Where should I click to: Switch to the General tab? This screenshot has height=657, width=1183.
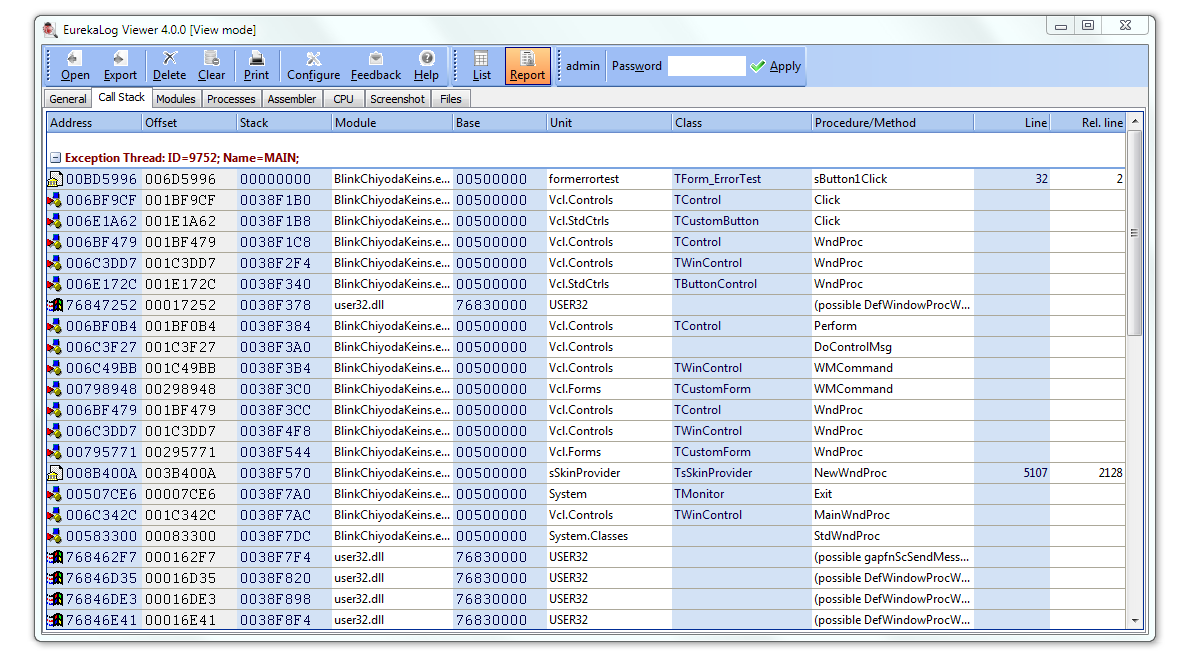pyautogui.click(x=68, y=99)
